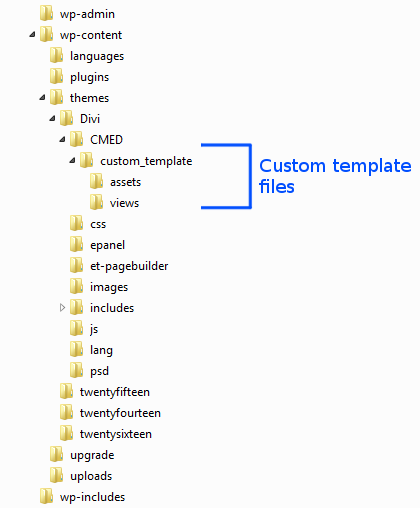Collapse the custom_template folder arrow
The height and width of the screenshot is (508, 420).
click(72, 160)
